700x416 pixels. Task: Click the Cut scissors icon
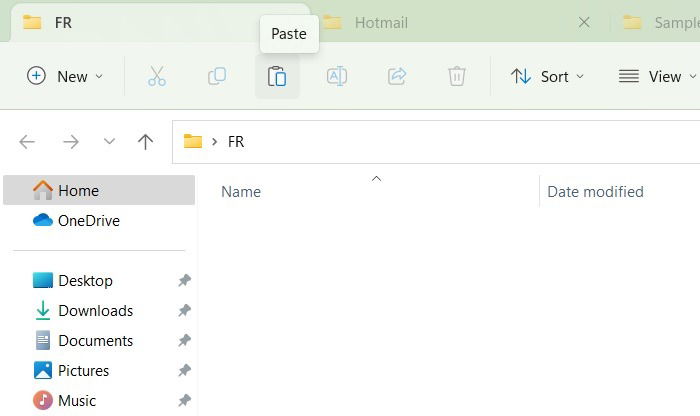[x=157, y=76]
